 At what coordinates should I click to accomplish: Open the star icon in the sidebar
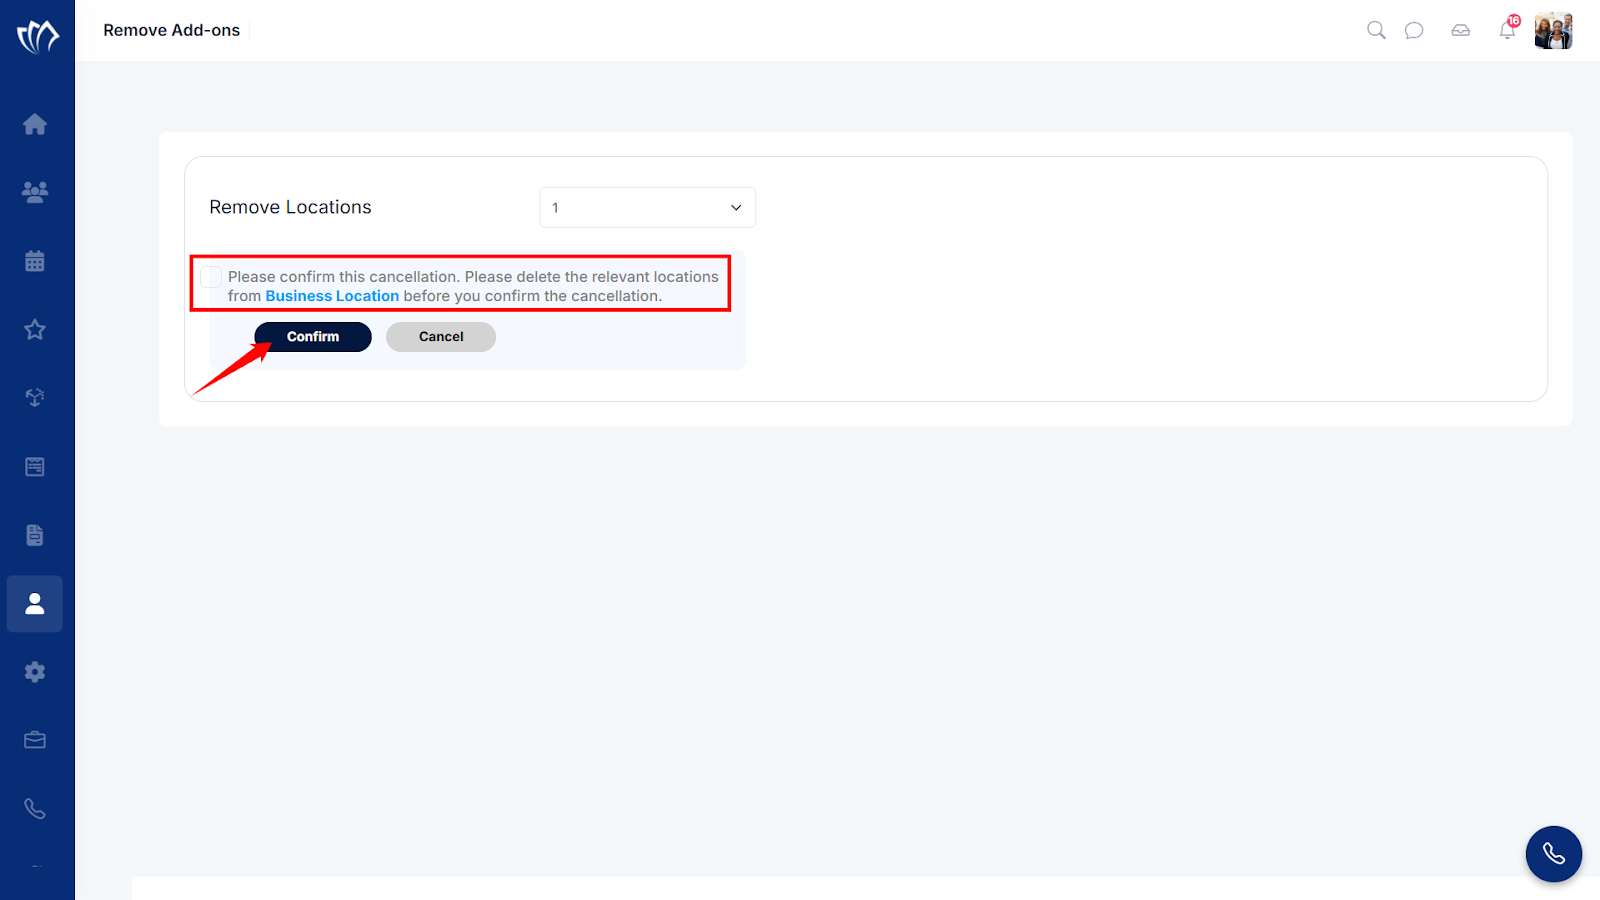35,329
